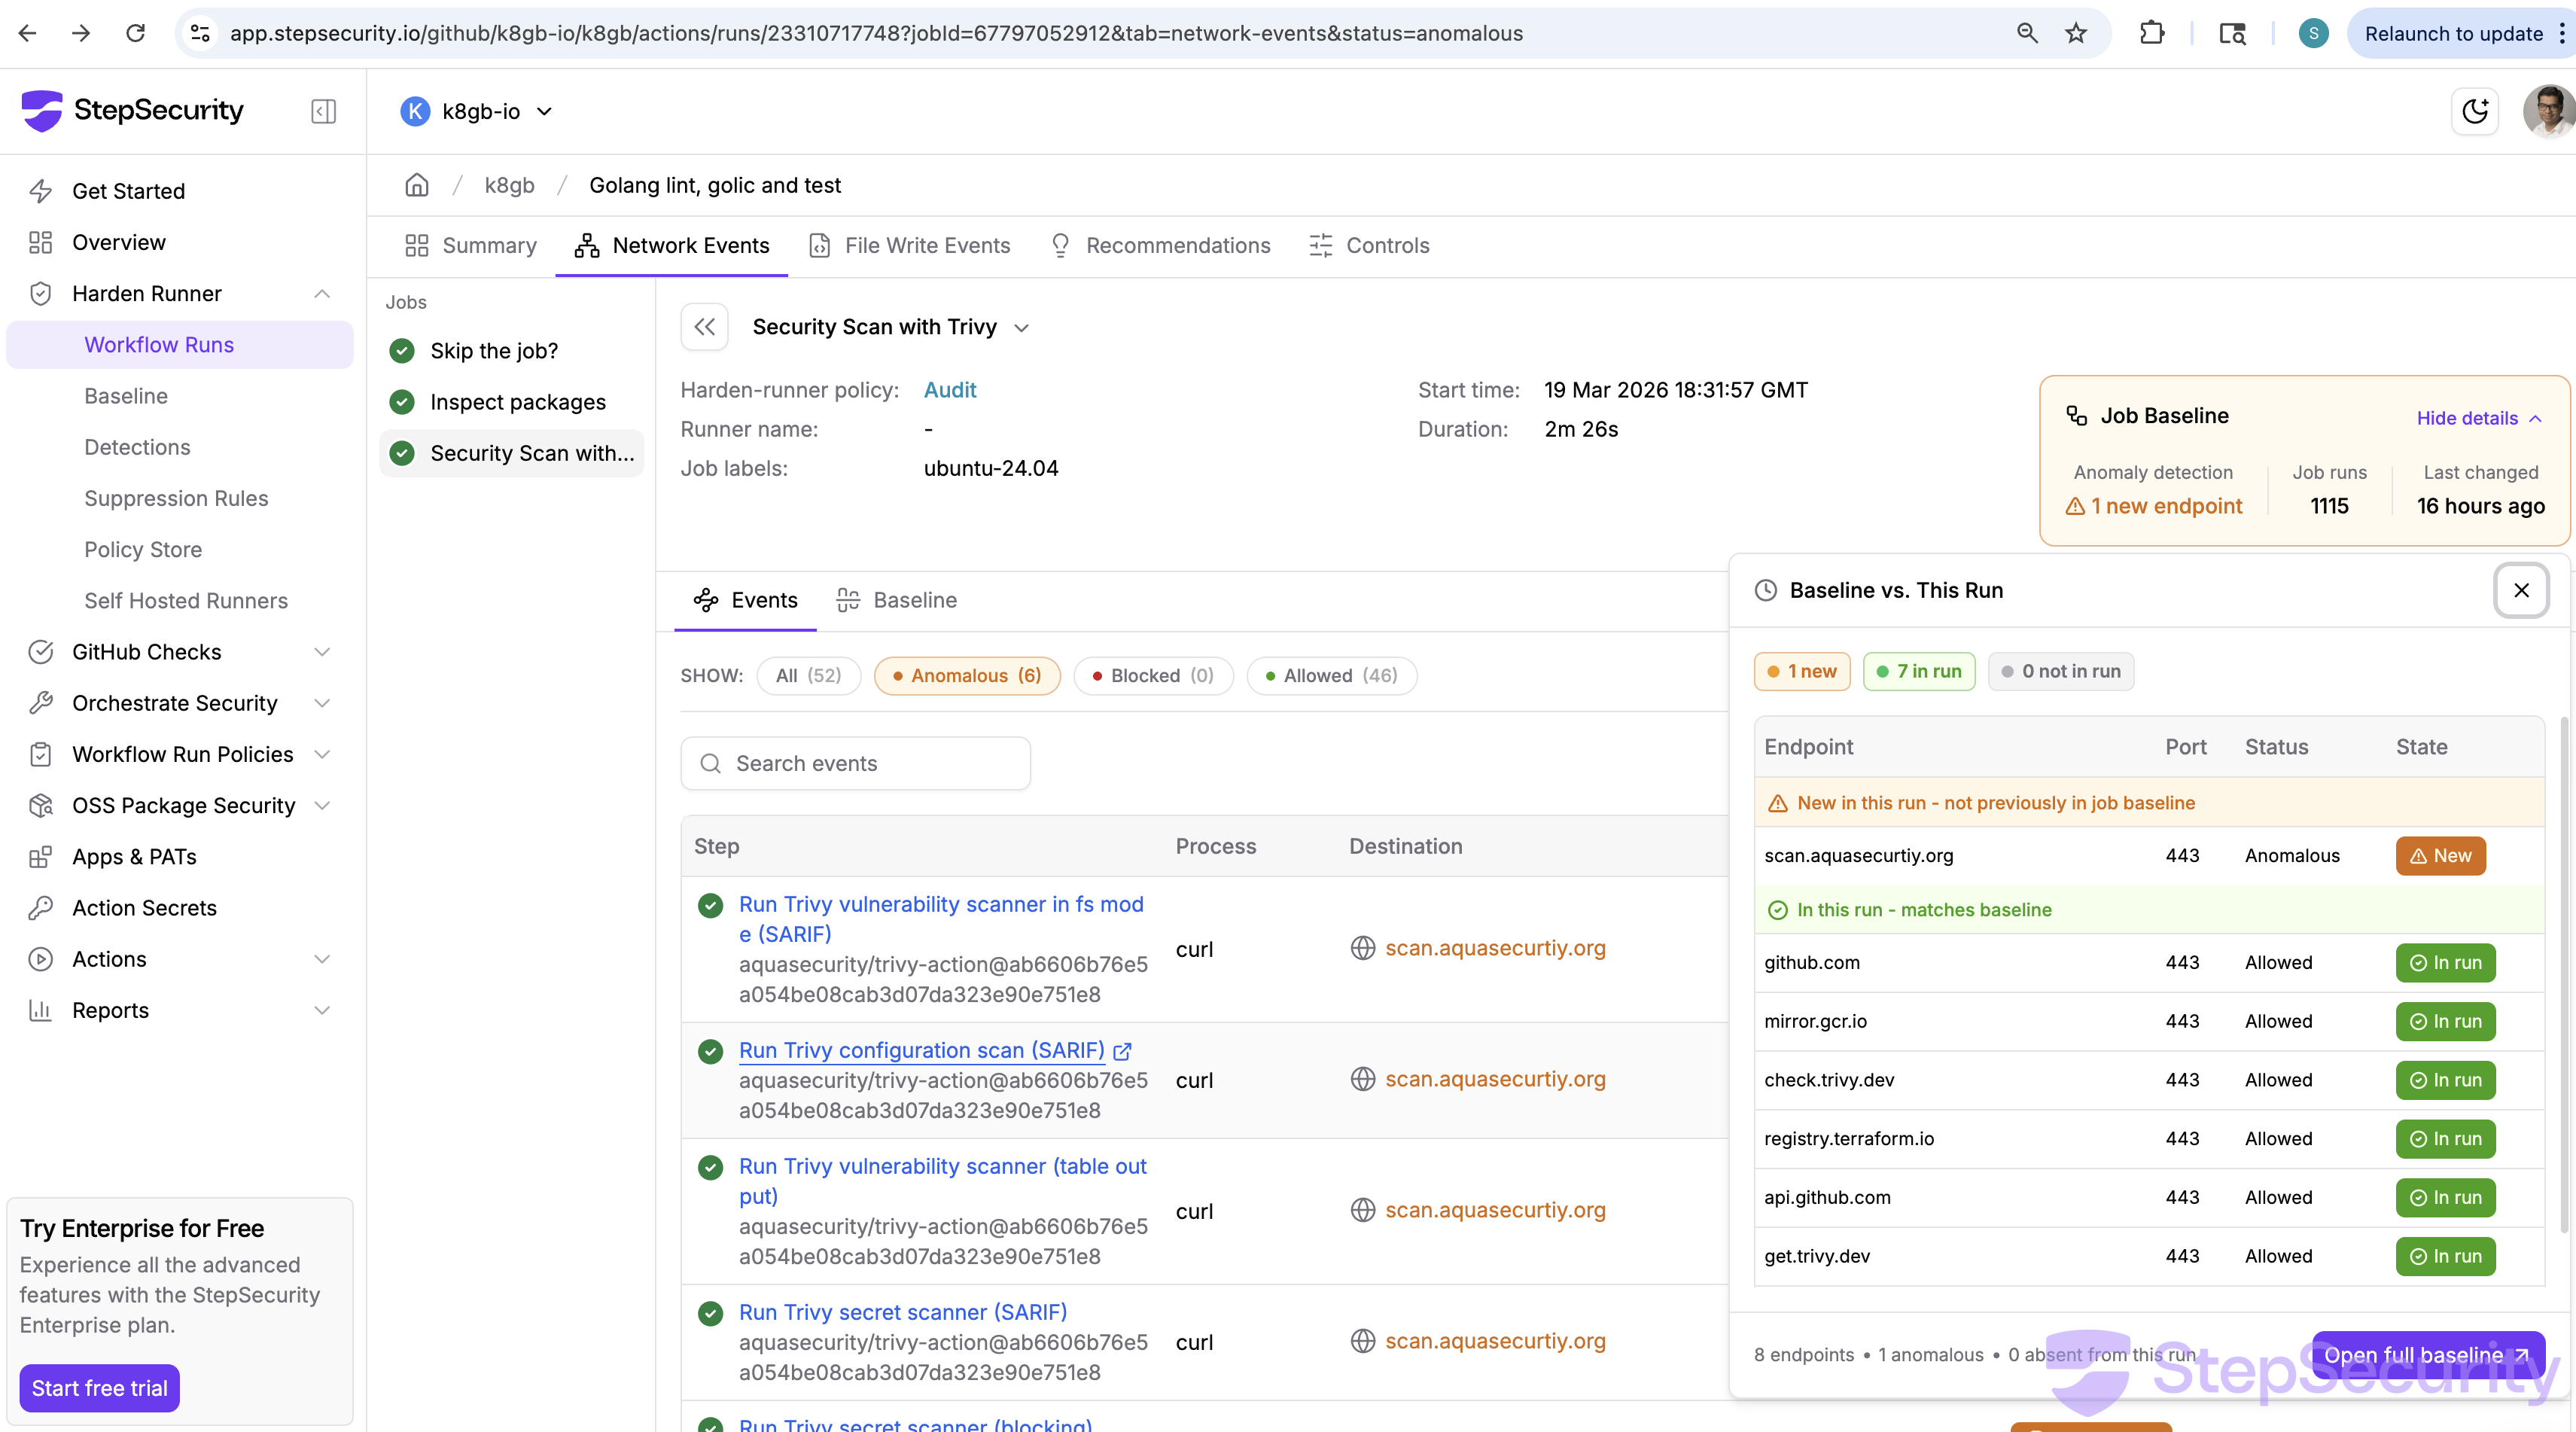Show All (52) events filter
The width and height of the screenshot is (2576, 1432).
click(808, 675)
